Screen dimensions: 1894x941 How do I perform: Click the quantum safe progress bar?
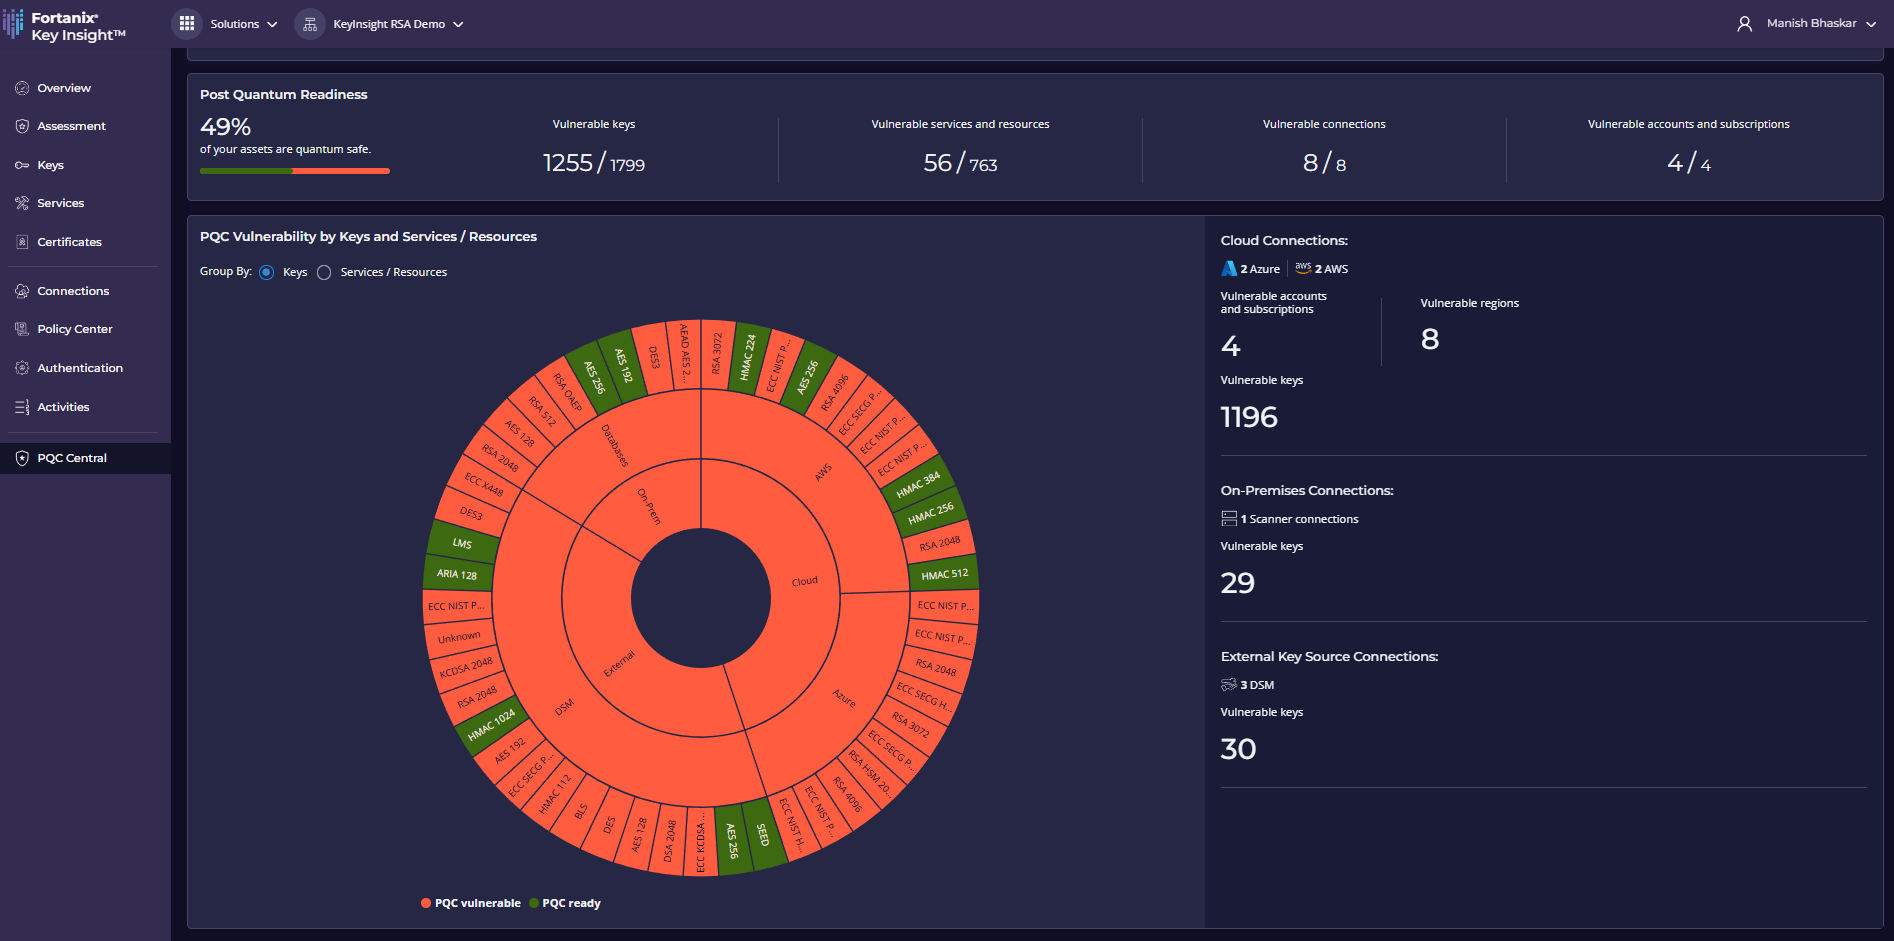tap(294, 171)
